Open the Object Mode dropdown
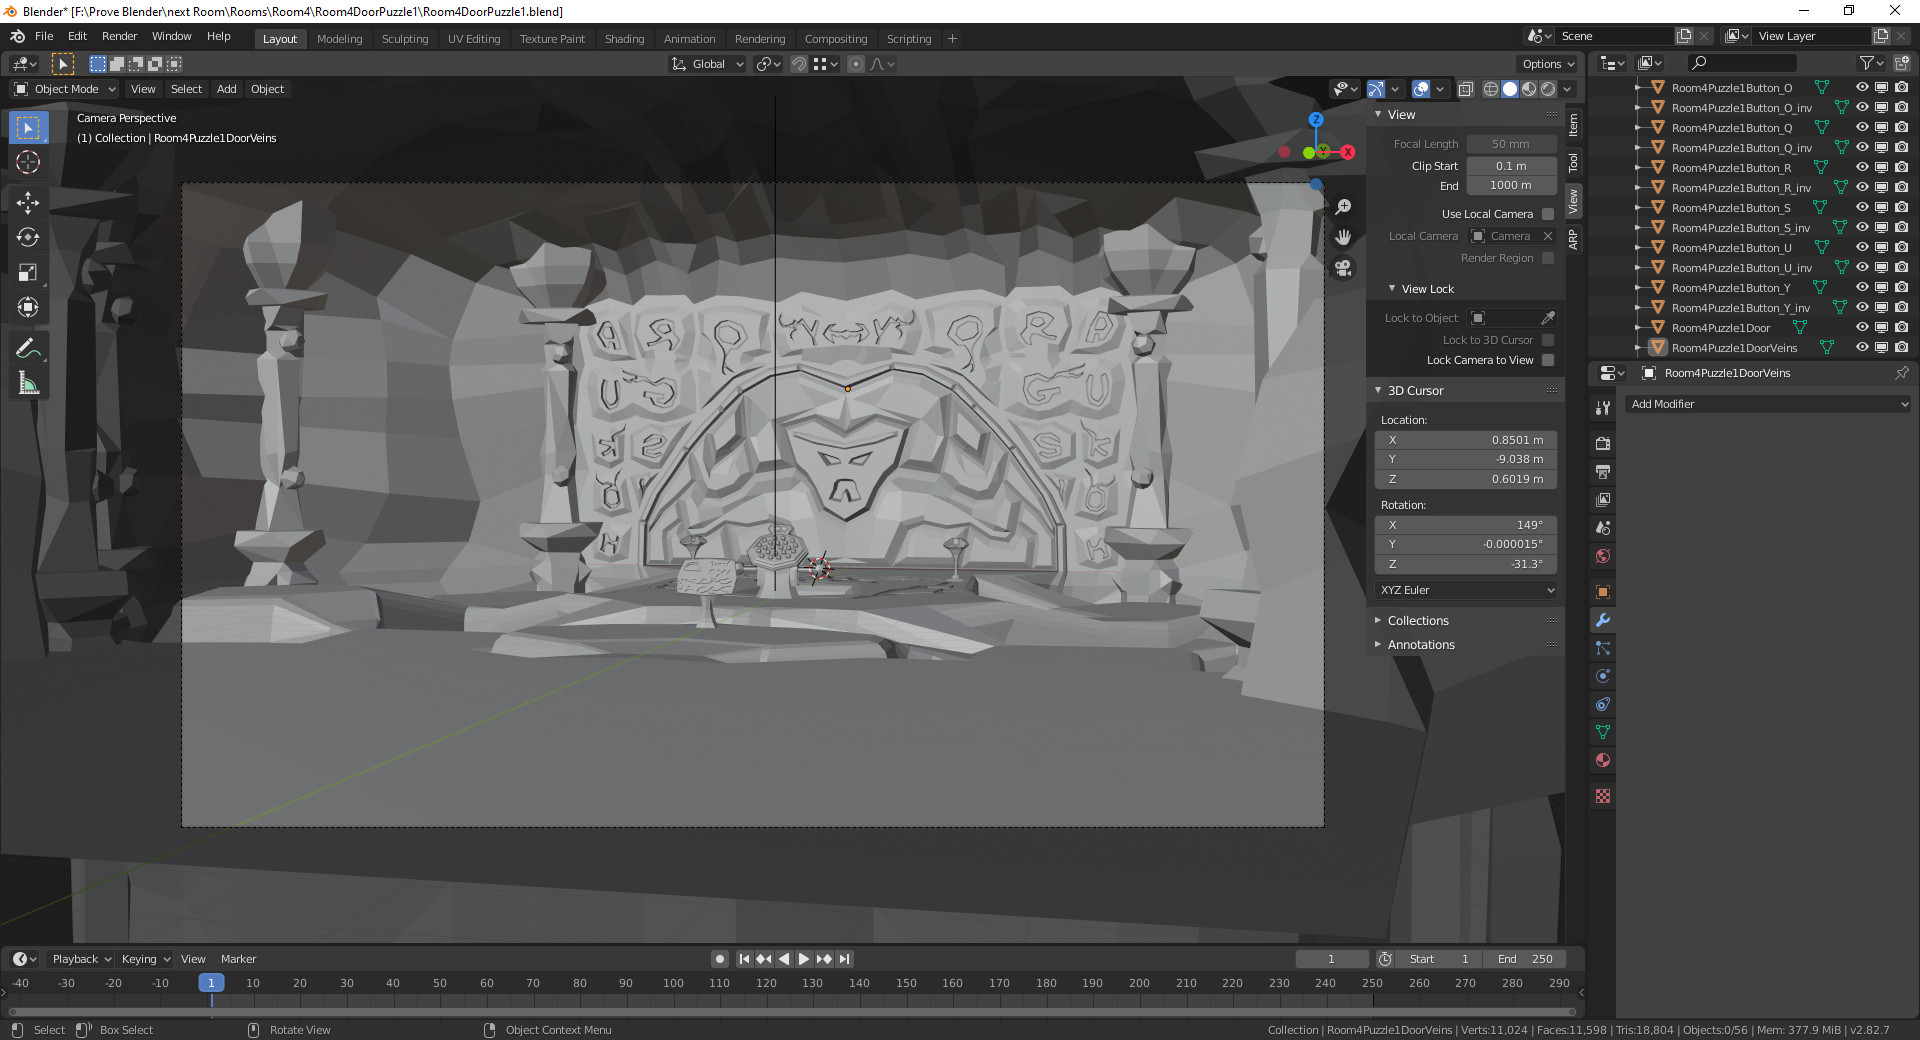 click(66, 89)
